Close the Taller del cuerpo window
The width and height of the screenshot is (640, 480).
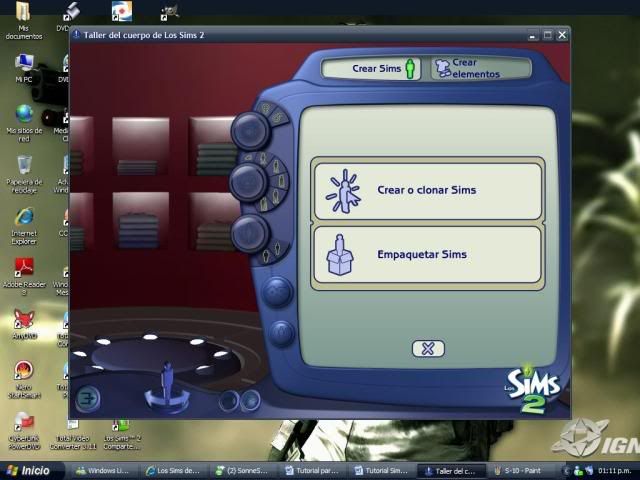(x=562, y=36)
